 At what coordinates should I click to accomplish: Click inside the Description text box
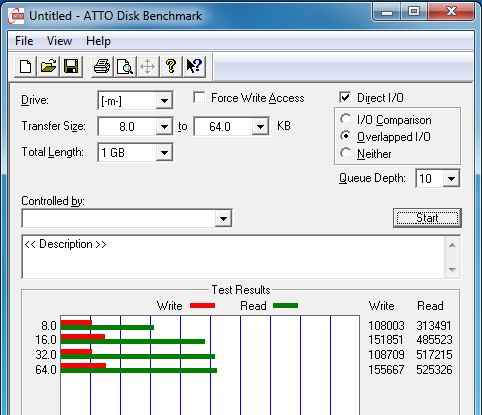coord(233,257)
